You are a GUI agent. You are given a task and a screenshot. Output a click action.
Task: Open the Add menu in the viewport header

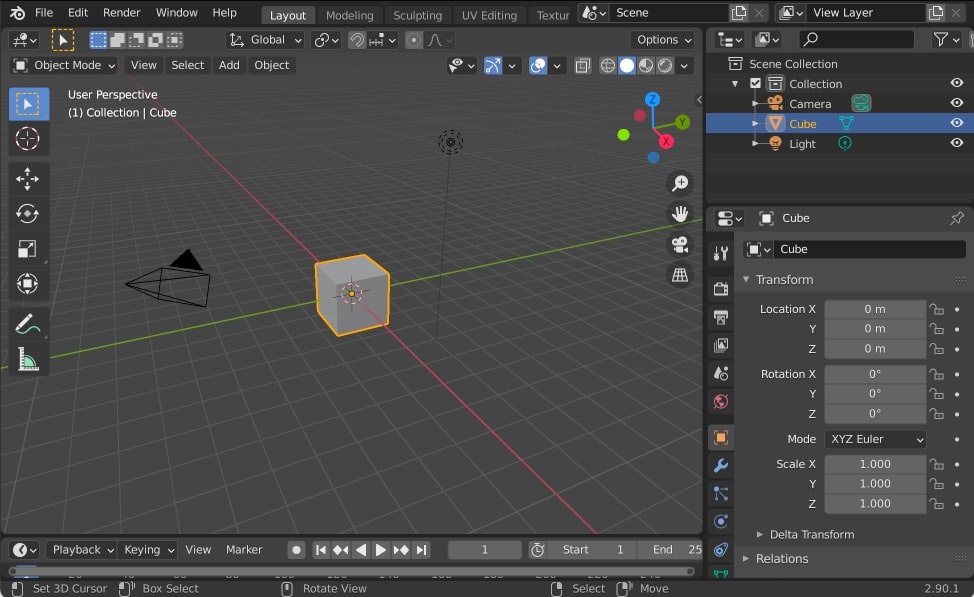click(x=228, y=65)
